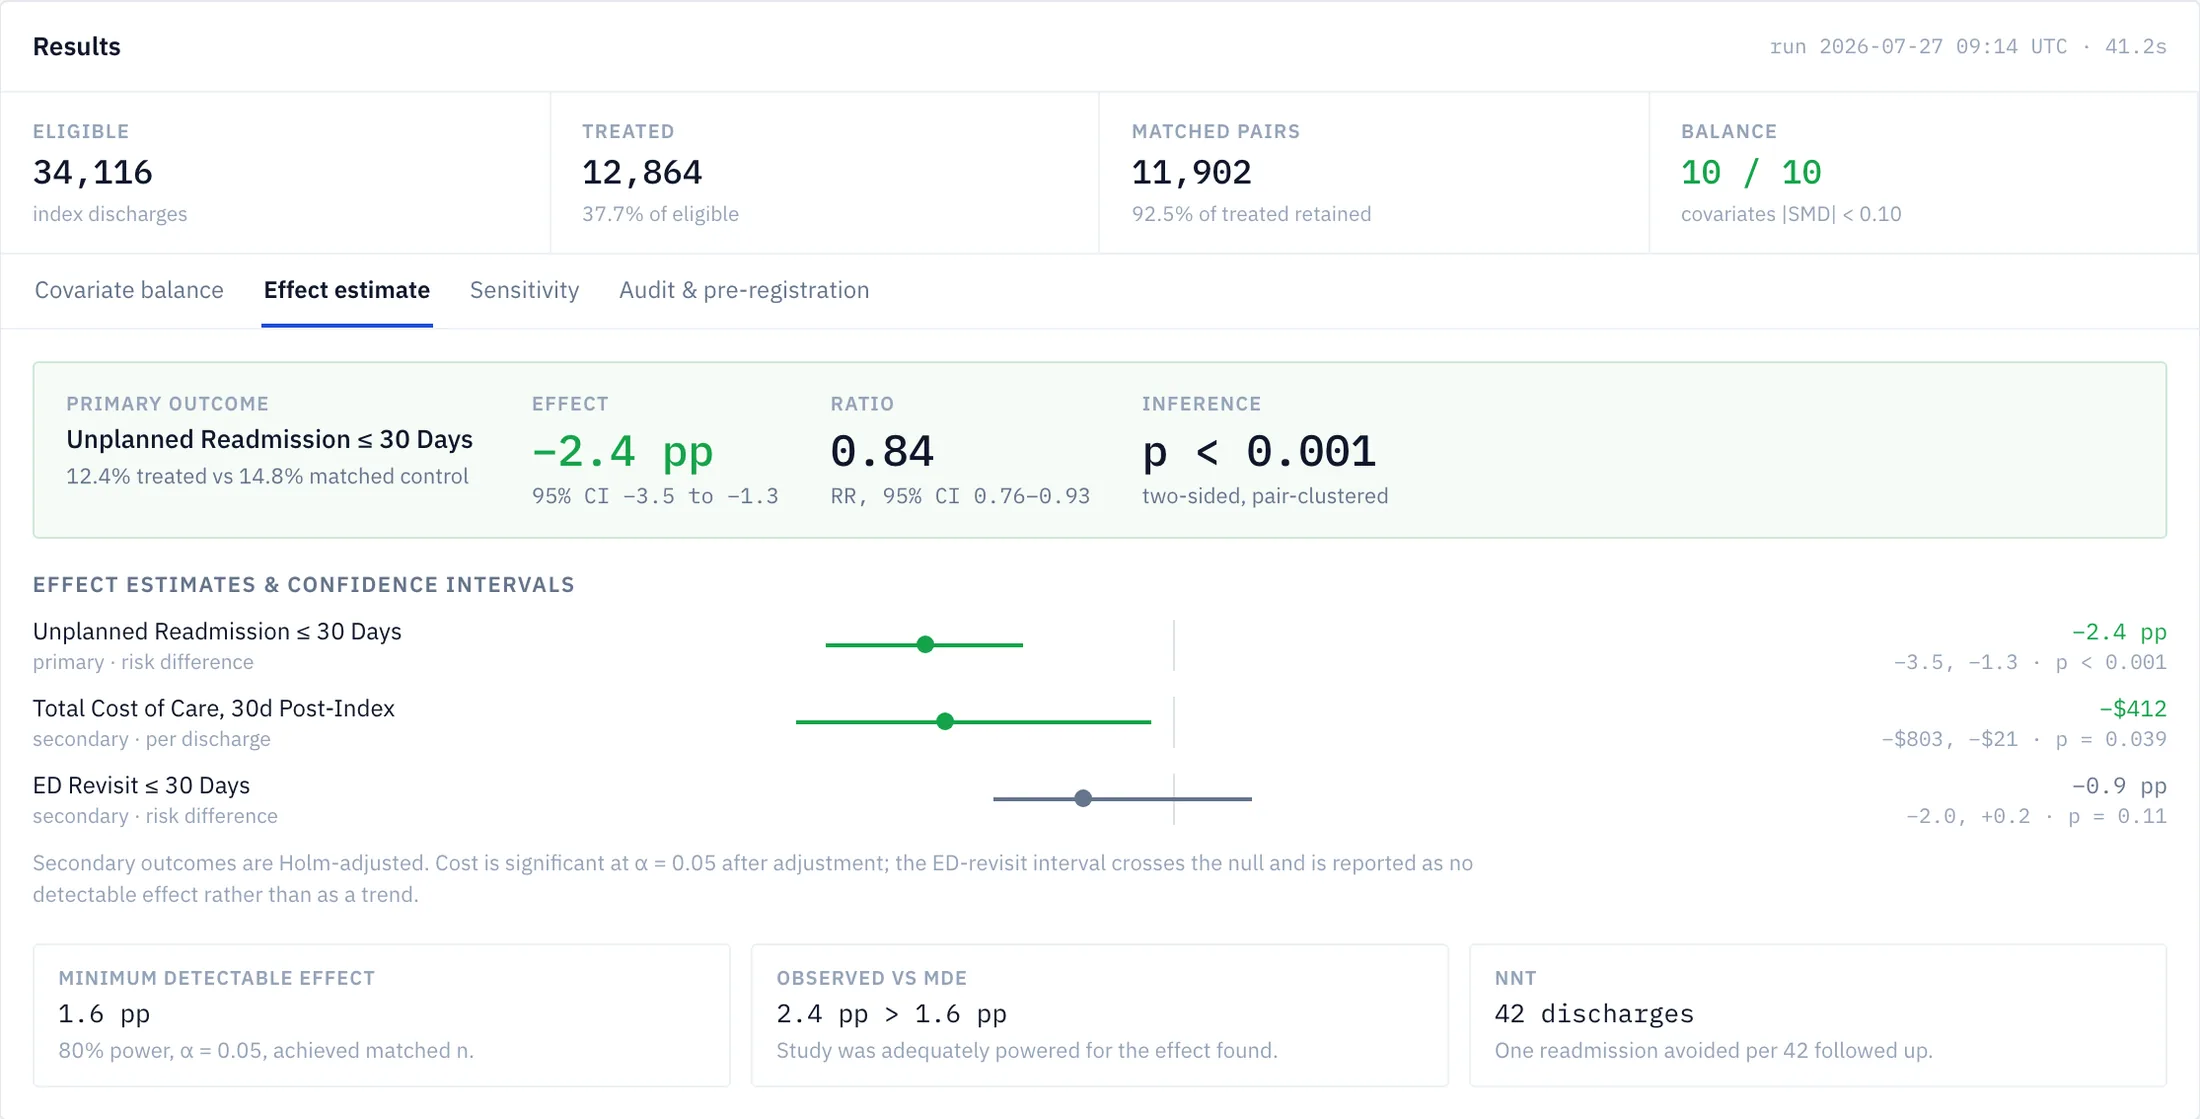Viewport: 2200px width, 1119px height.
Task: Click 'Effect Estimates & Confidence Intervals' heading
Action: pos(304,585)
